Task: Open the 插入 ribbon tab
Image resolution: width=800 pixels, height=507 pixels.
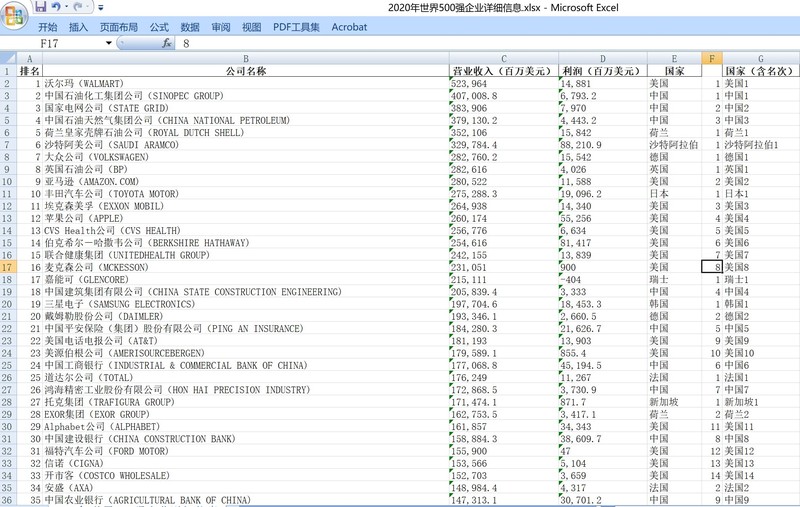Action: point(78,27)
